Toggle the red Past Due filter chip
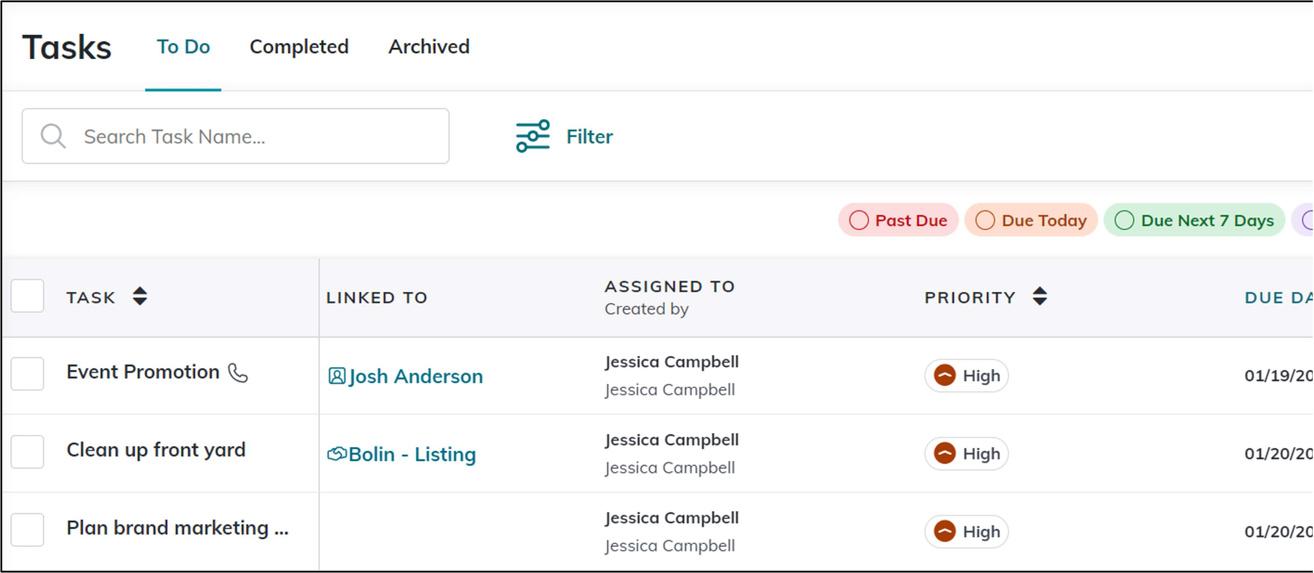Screen dimensions: 1314x573 pos(898,220)
